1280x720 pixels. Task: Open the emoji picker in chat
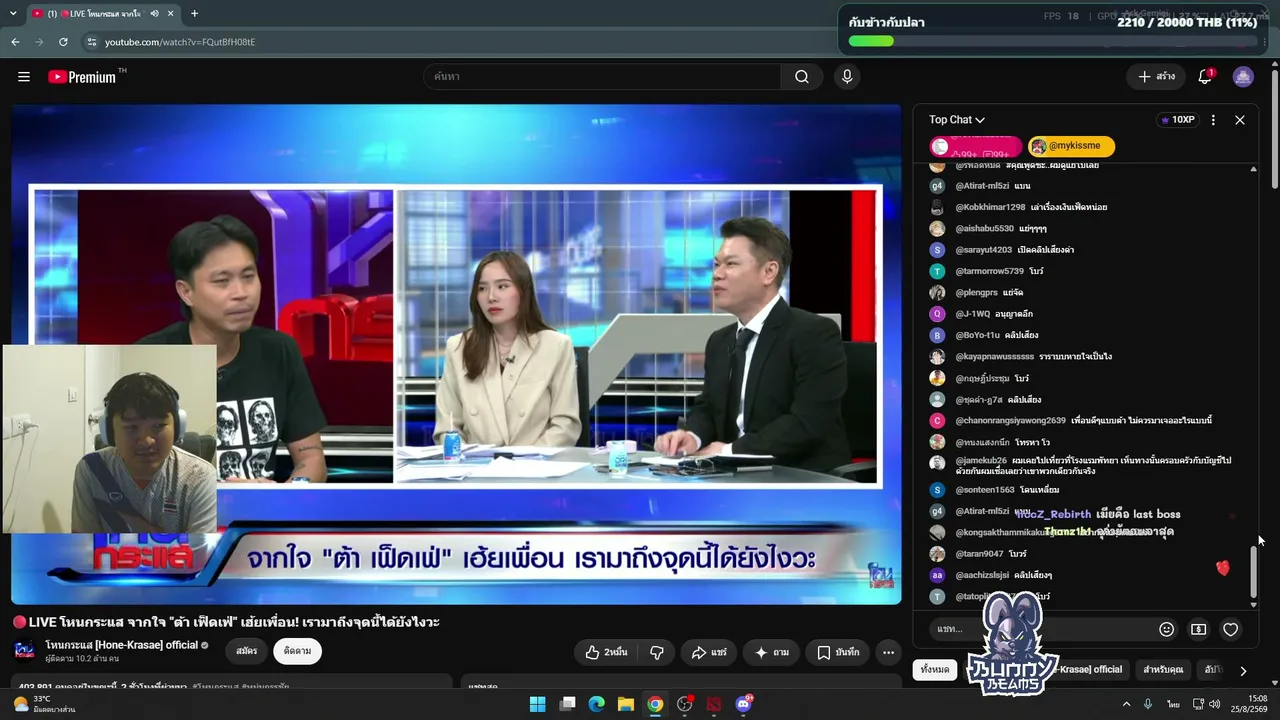[x=1166, y=629]
